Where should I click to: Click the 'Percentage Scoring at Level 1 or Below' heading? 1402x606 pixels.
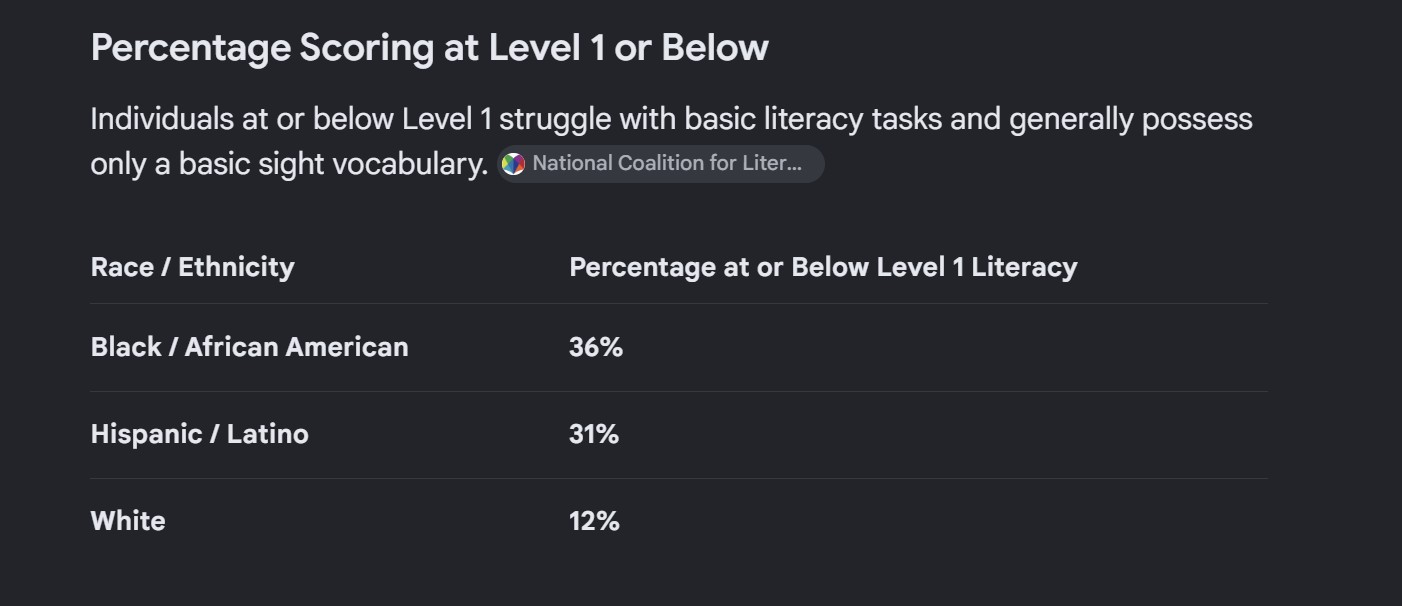[x=429, y=48]
